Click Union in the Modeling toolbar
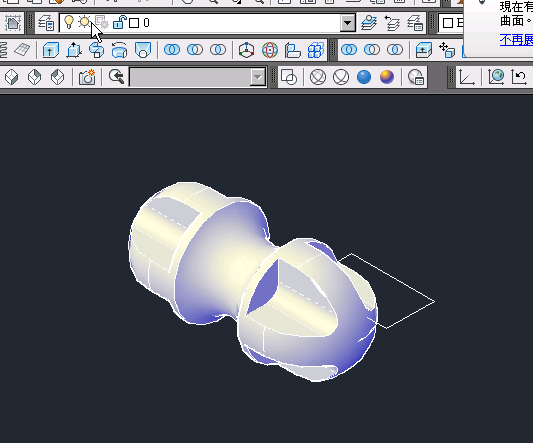 [x=172, y=50]
